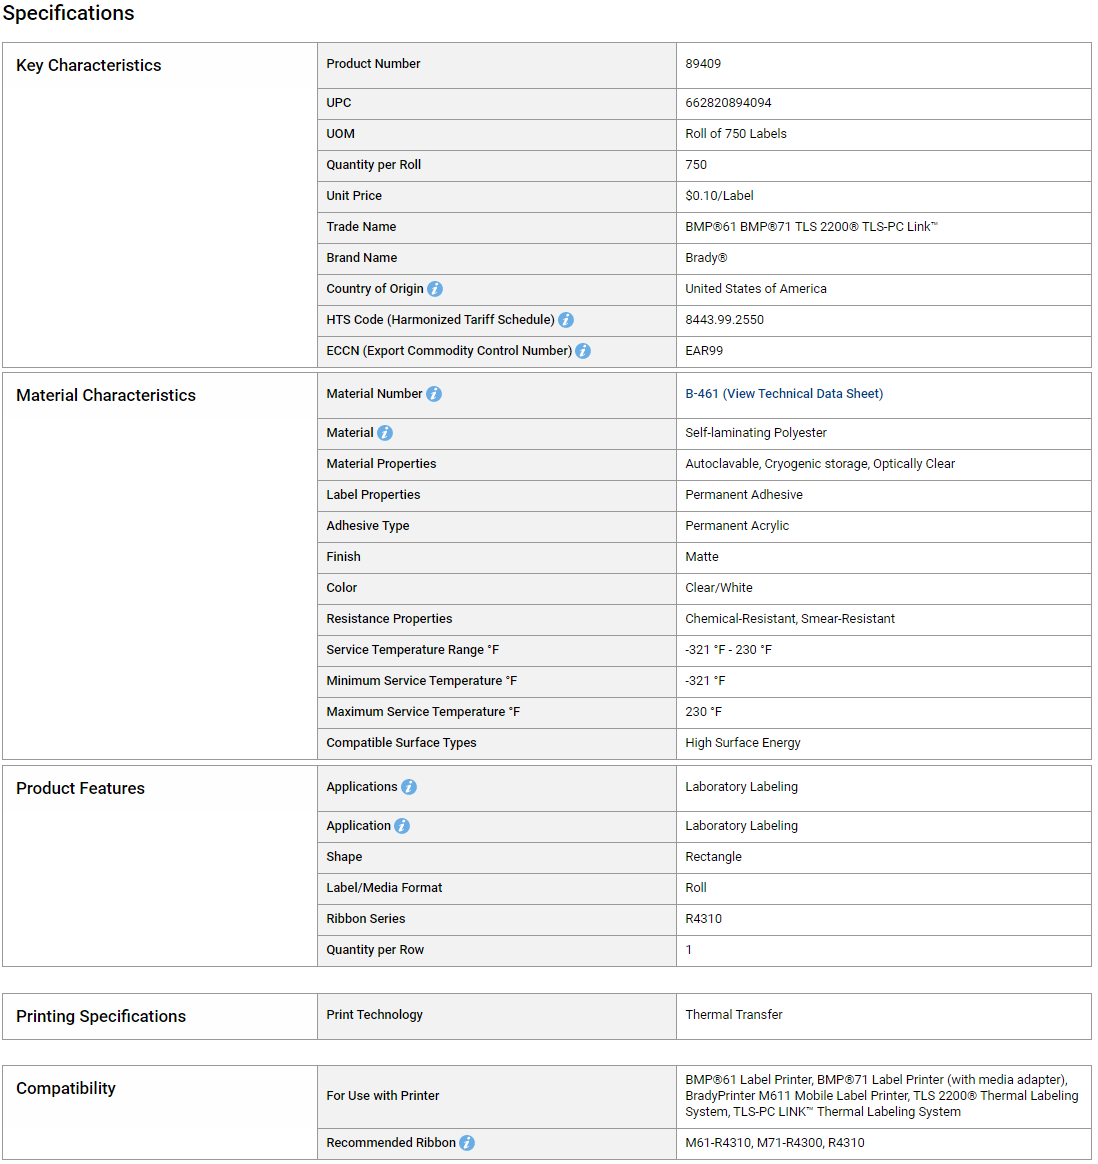1098x1164 pixels.
Task: Click the Printing Specifications section heading
Action: 101,1016
